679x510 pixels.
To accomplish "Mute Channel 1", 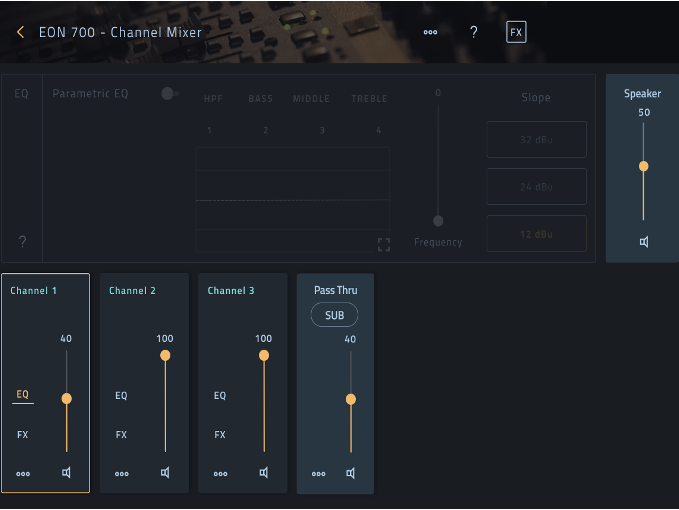I will coord(66,473).
